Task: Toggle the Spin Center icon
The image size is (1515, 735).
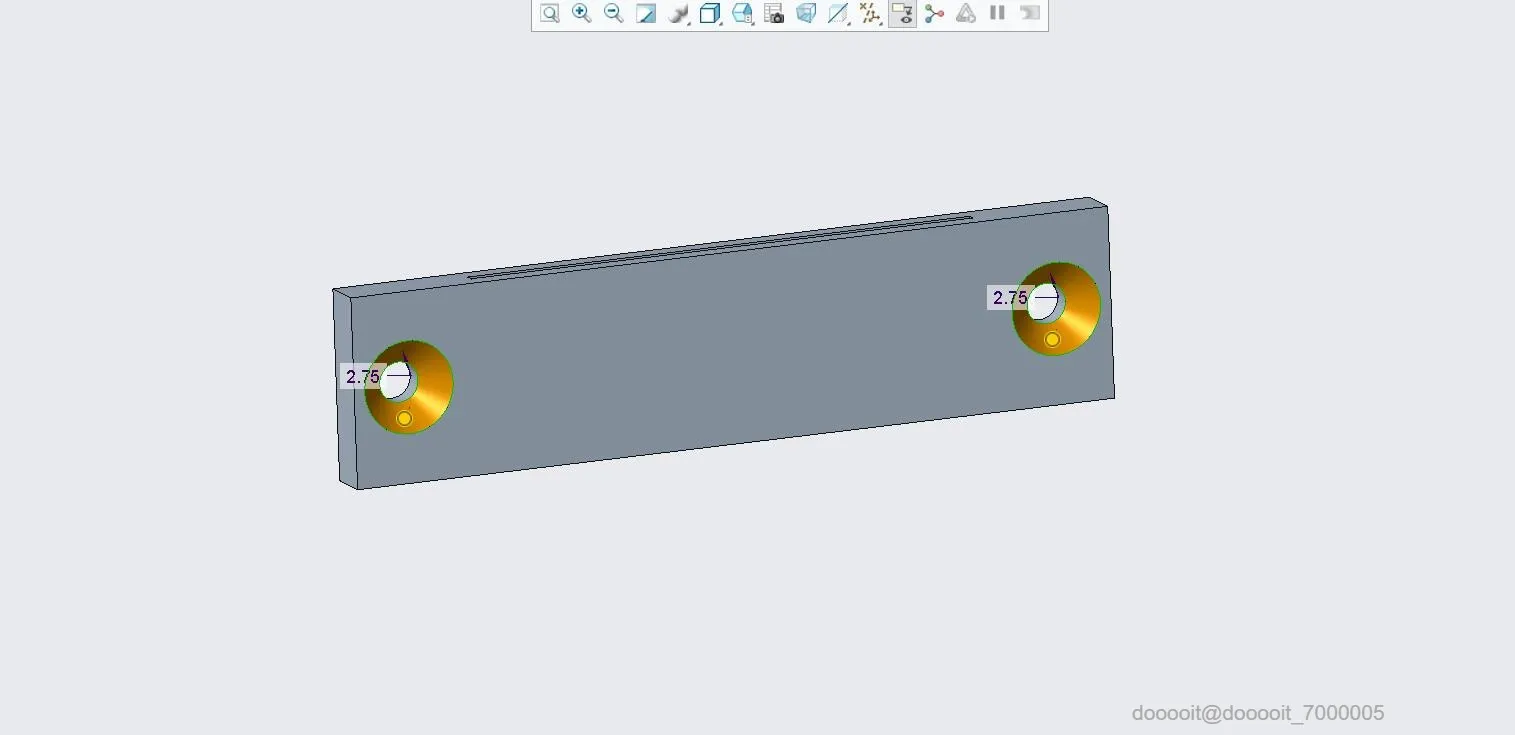Action: [x=934, y=13]
